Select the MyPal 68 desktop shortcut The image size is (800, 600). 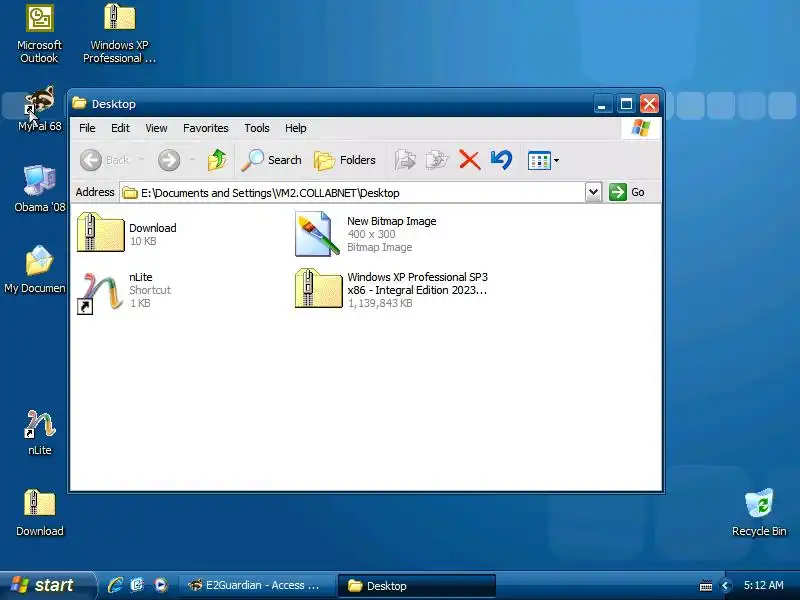(x=39, y=108)
